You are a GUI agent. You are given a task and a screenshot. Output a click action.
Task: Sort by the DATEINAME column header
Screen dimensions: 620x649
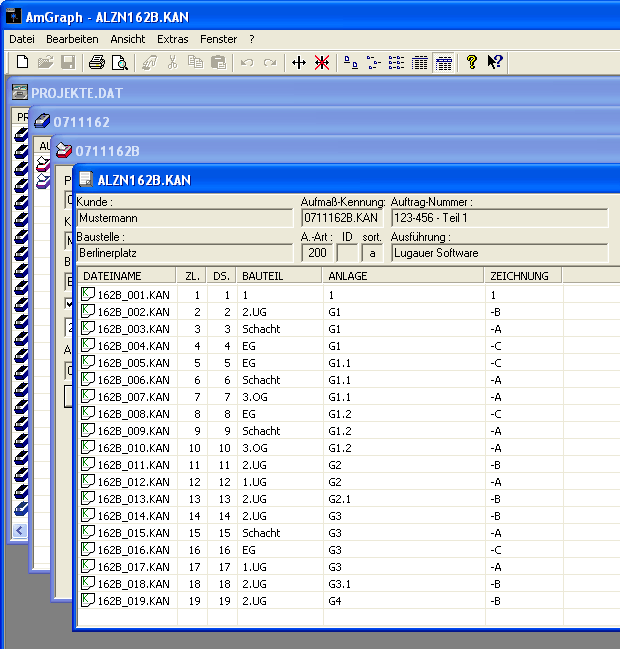[x=127, y=276]
